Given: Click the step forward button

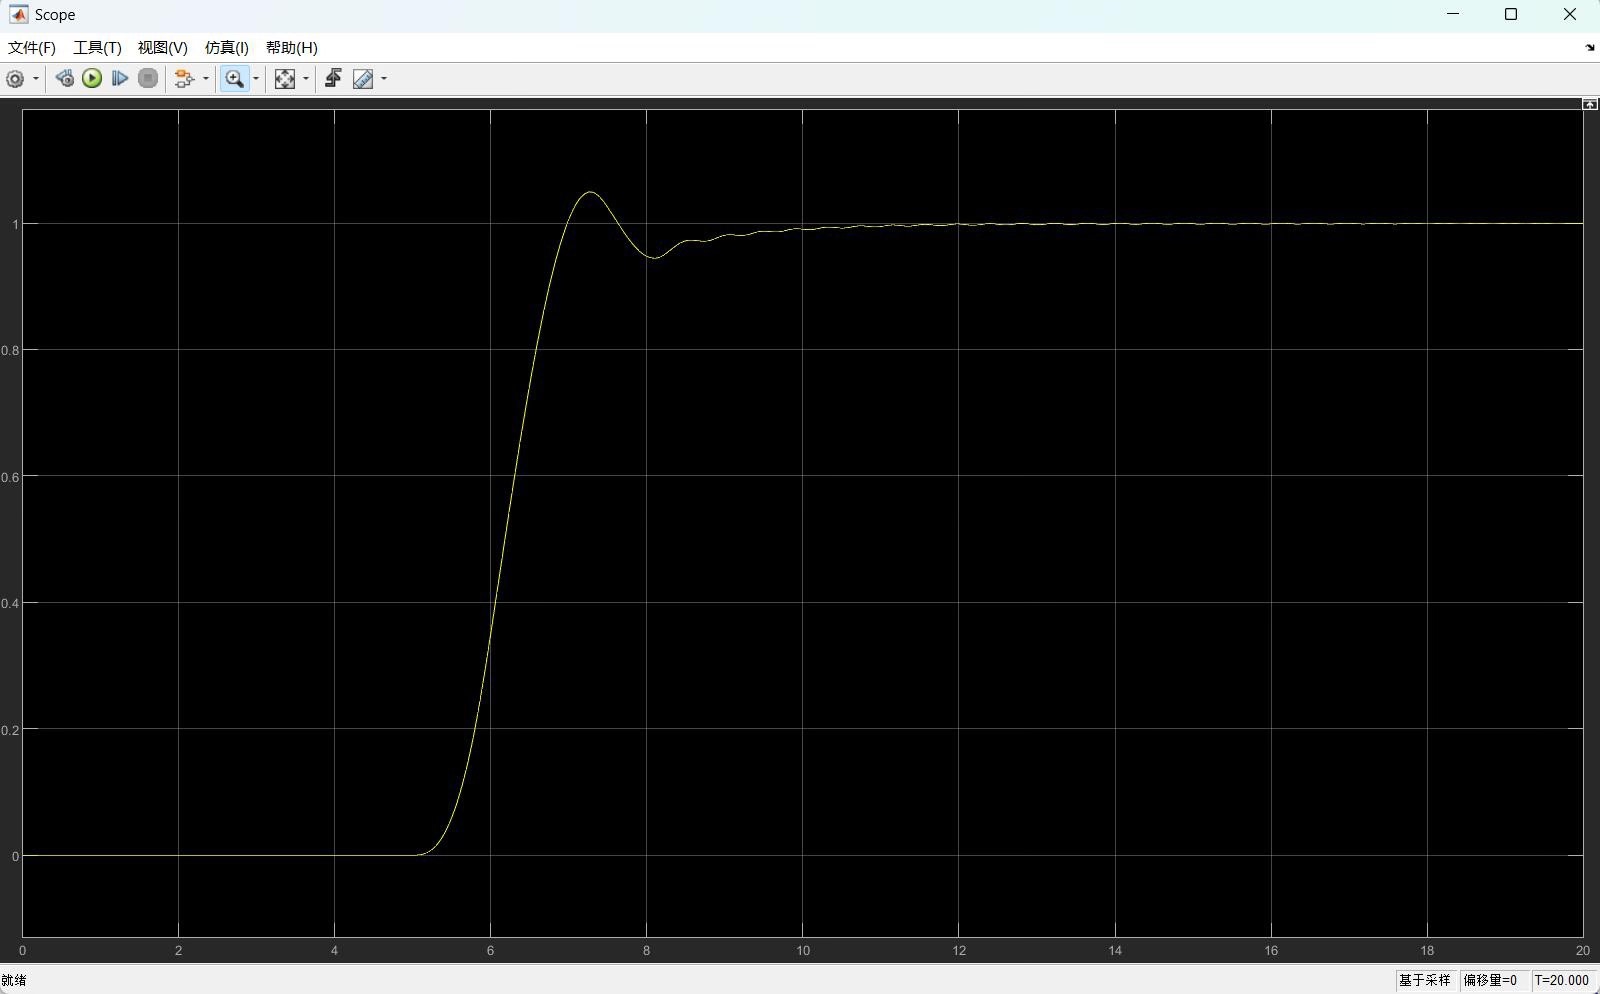Looking at the screenshot, I should tap(120, 79).
